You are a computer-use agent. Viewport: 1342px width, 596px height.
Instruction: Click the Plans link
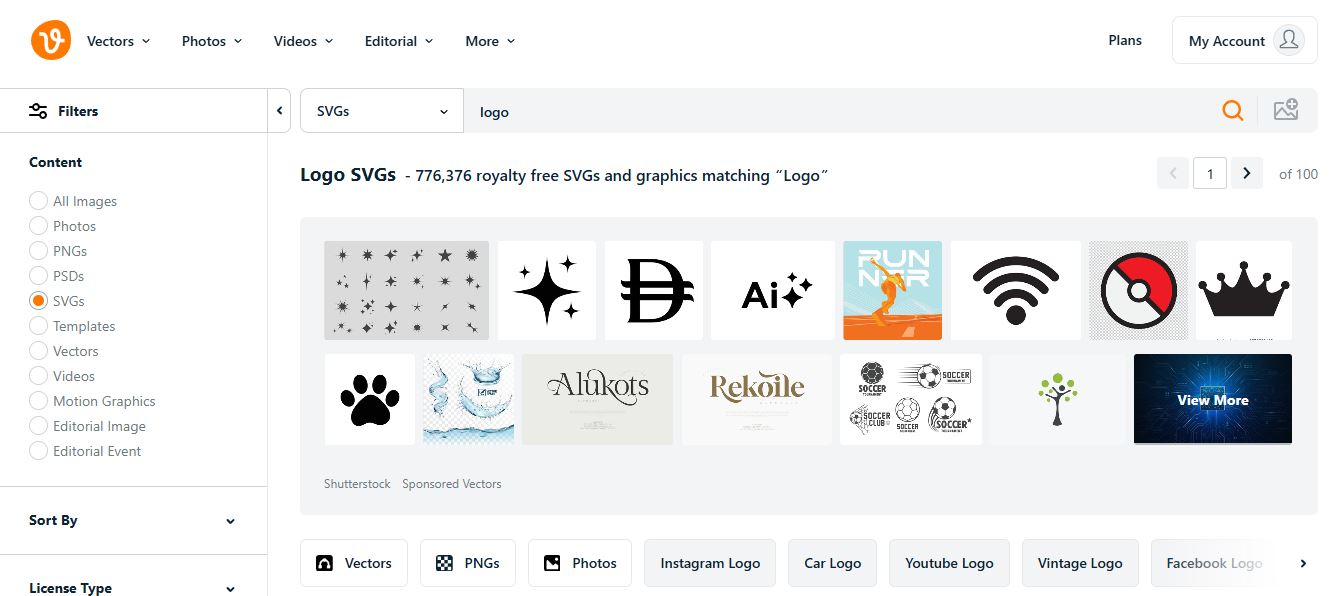coord(1125,40)
